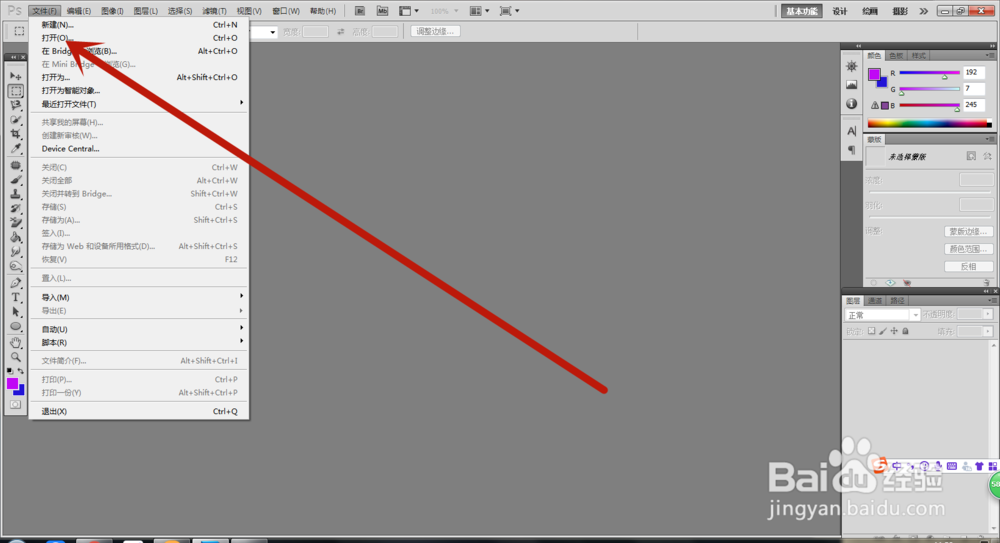Image resolution: width=1000 pixels, height=543 pixels.
Task: Select the Eraser tool
Action: coord(15,223)
